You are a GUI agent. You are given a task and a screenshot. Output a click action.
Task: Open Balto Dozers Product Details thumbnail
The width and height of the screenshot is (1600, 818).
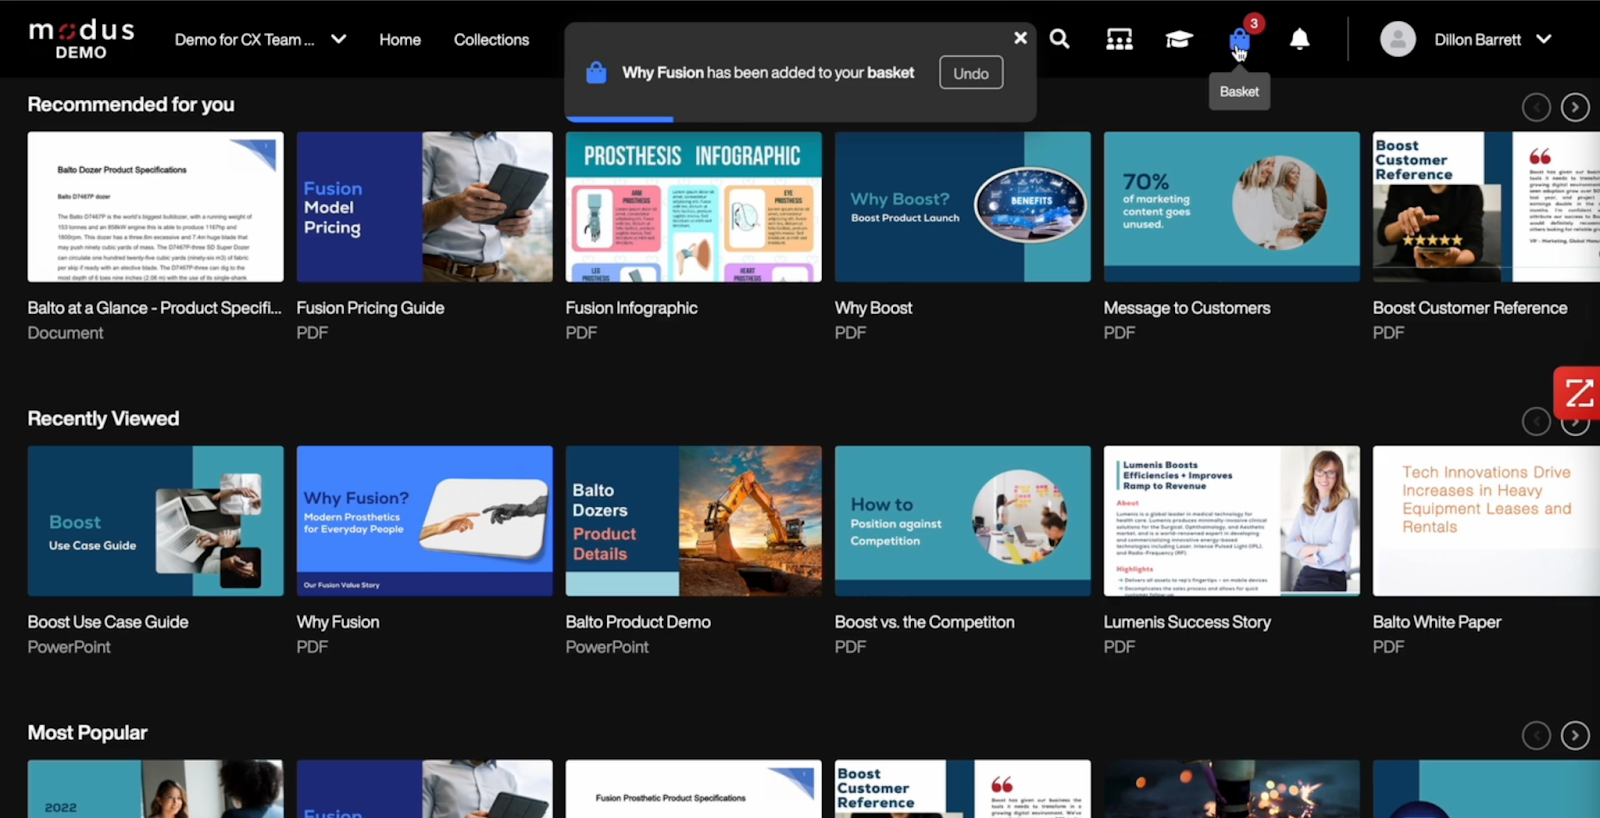(693, 521)
